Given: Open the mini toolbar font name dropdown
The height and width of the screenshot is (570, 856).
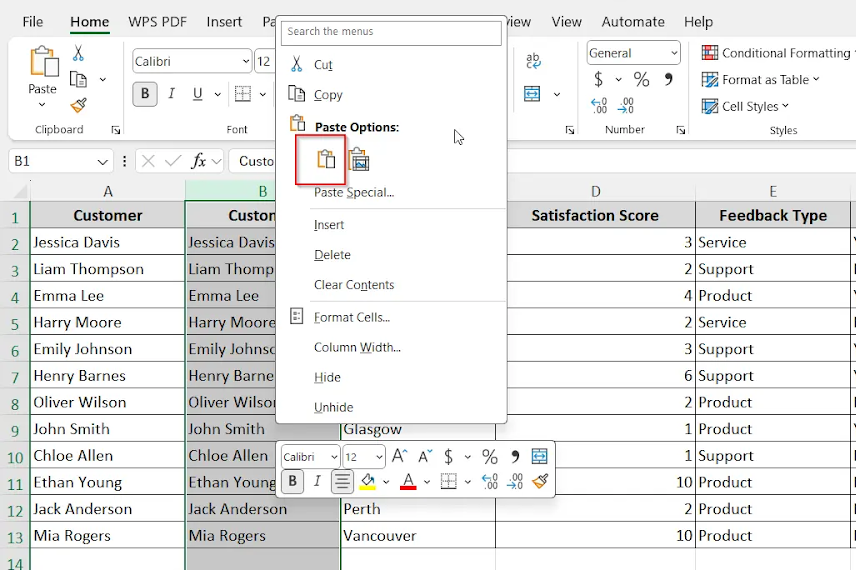Looking at the screenshot, I should click(x=334, y=457).
